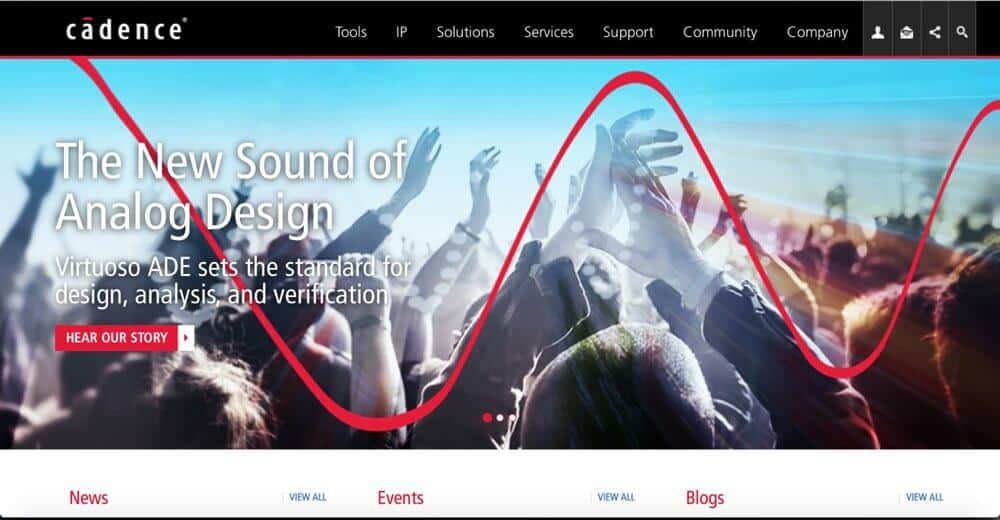The image size is (1000, 520).
Task: View all News items
Action: (307, 497)
